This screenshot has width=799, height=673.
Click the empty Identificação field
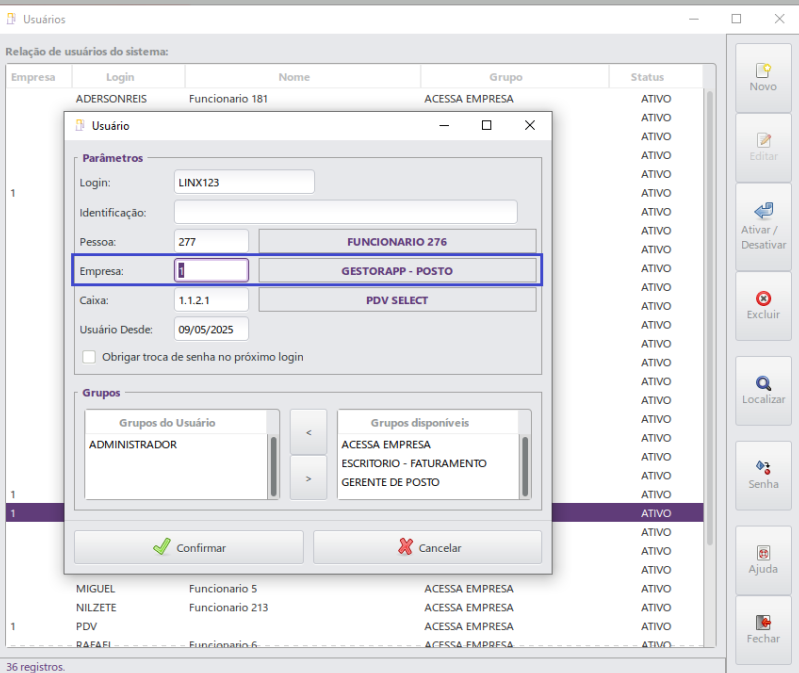coord(345,212)
